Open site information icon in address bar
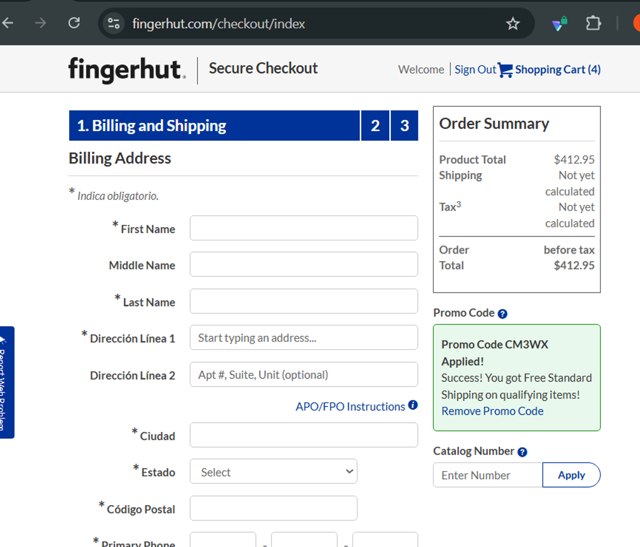 (x=113, y=23)
